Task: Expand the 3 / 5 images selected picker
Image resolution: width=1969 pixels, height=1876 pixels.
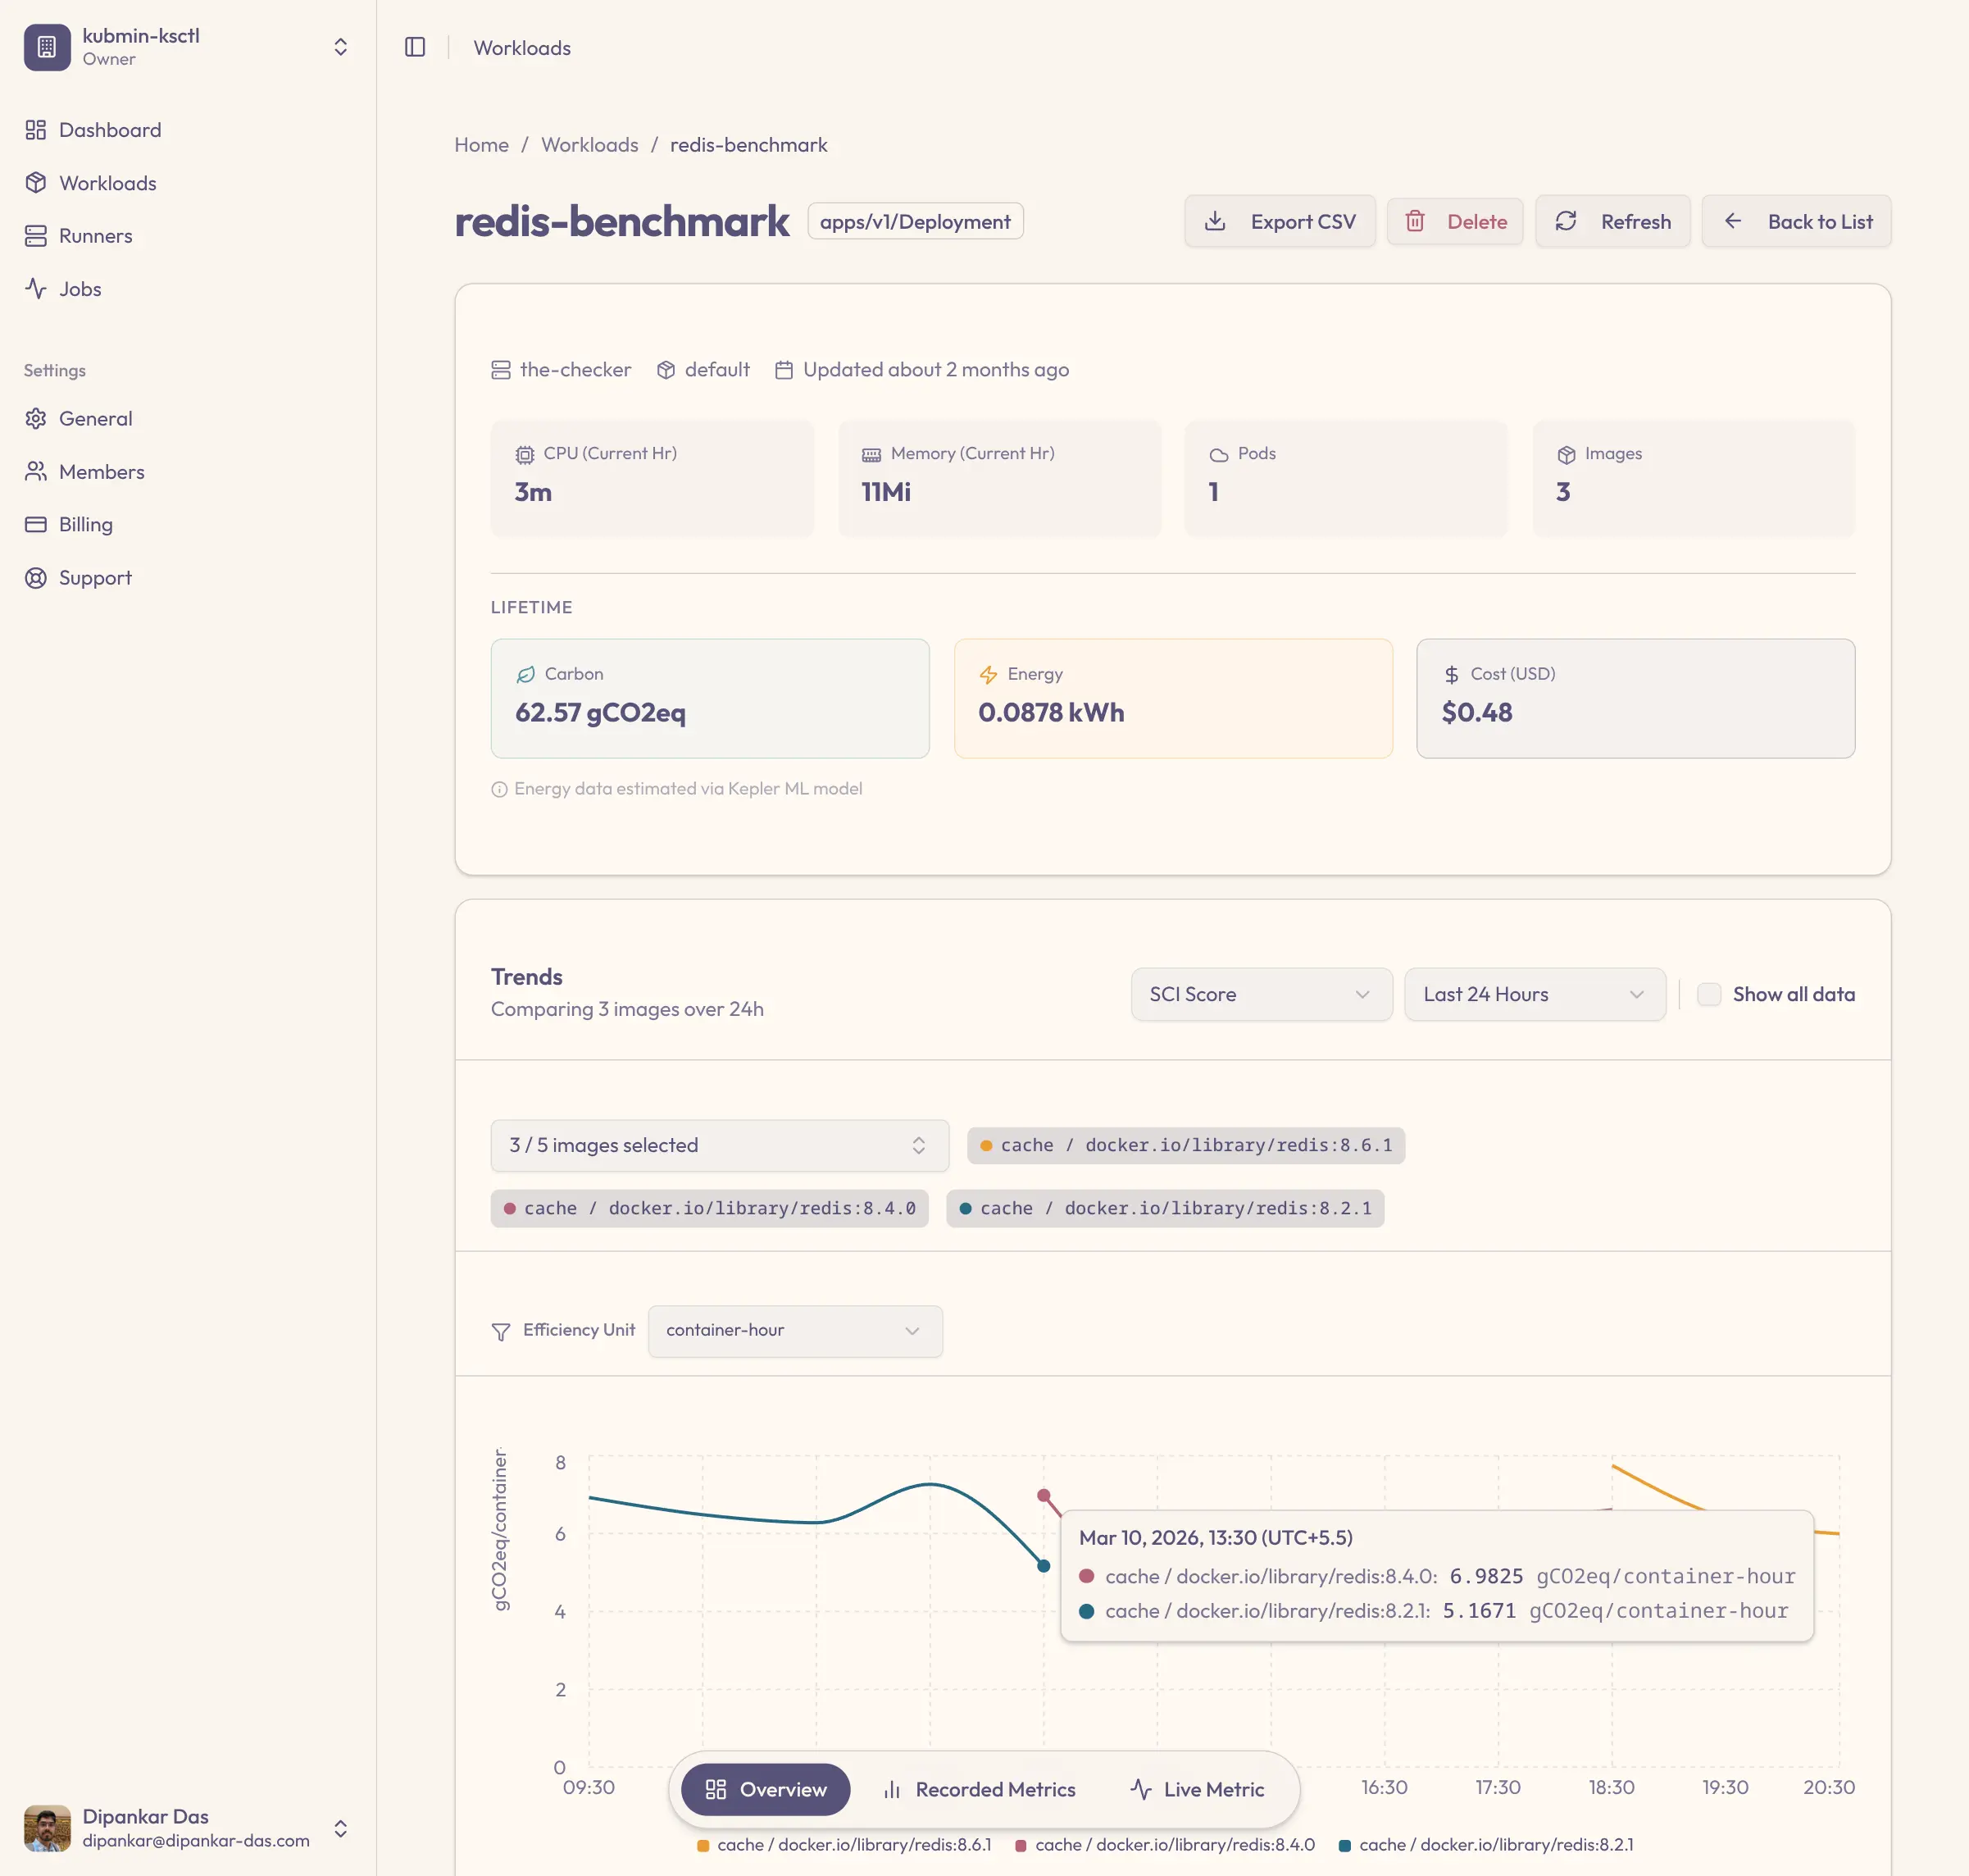Action: 718,1145
